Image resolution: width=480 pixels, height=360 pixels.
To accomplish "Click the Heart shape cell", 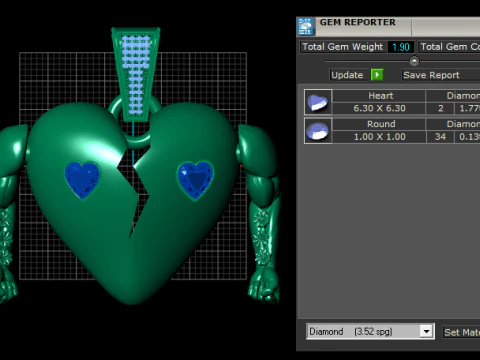I will (x=379, y=96).
